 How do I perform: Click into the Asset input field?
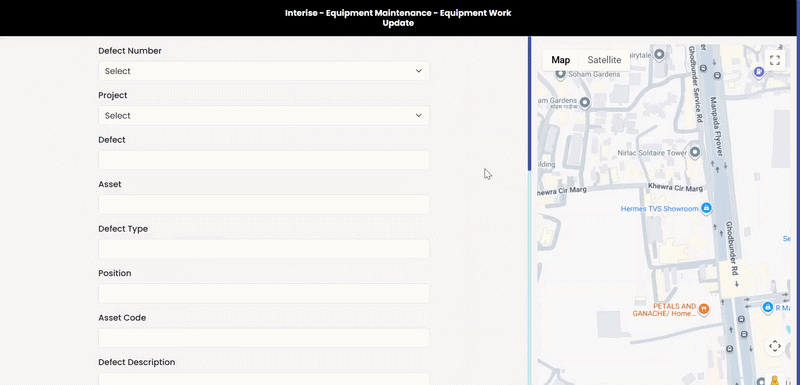pyautogui.click(x=264, y=204)
